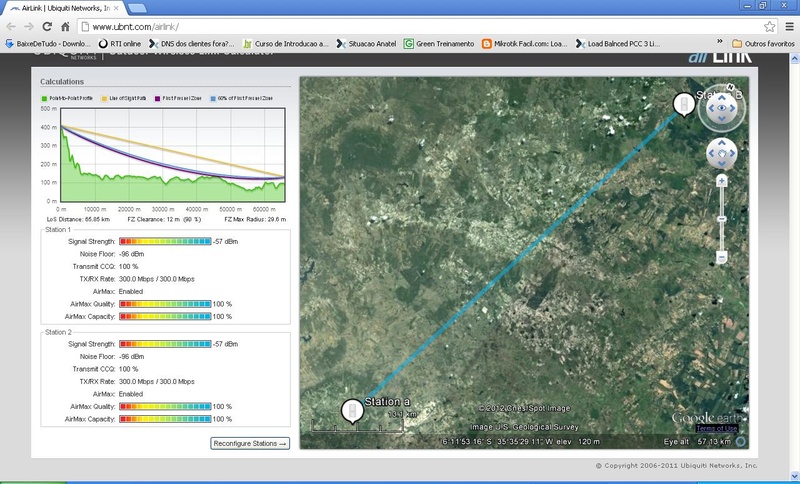Click the airLink logo in header
Screen dimensions: 800x484
pos(720,57)
